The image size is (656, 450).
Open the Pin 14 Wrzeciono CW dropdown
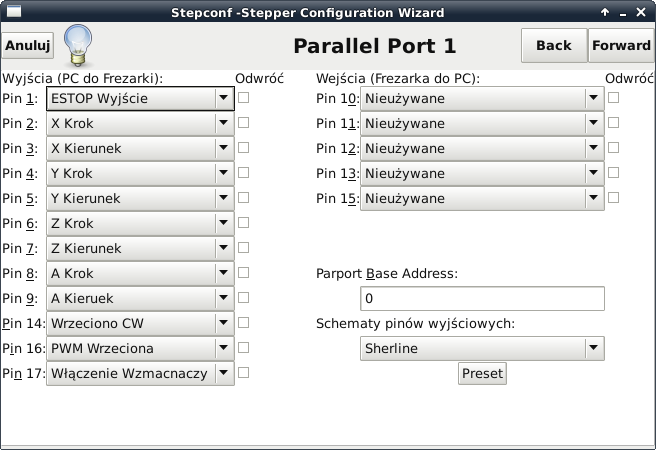tap(140, 323)
